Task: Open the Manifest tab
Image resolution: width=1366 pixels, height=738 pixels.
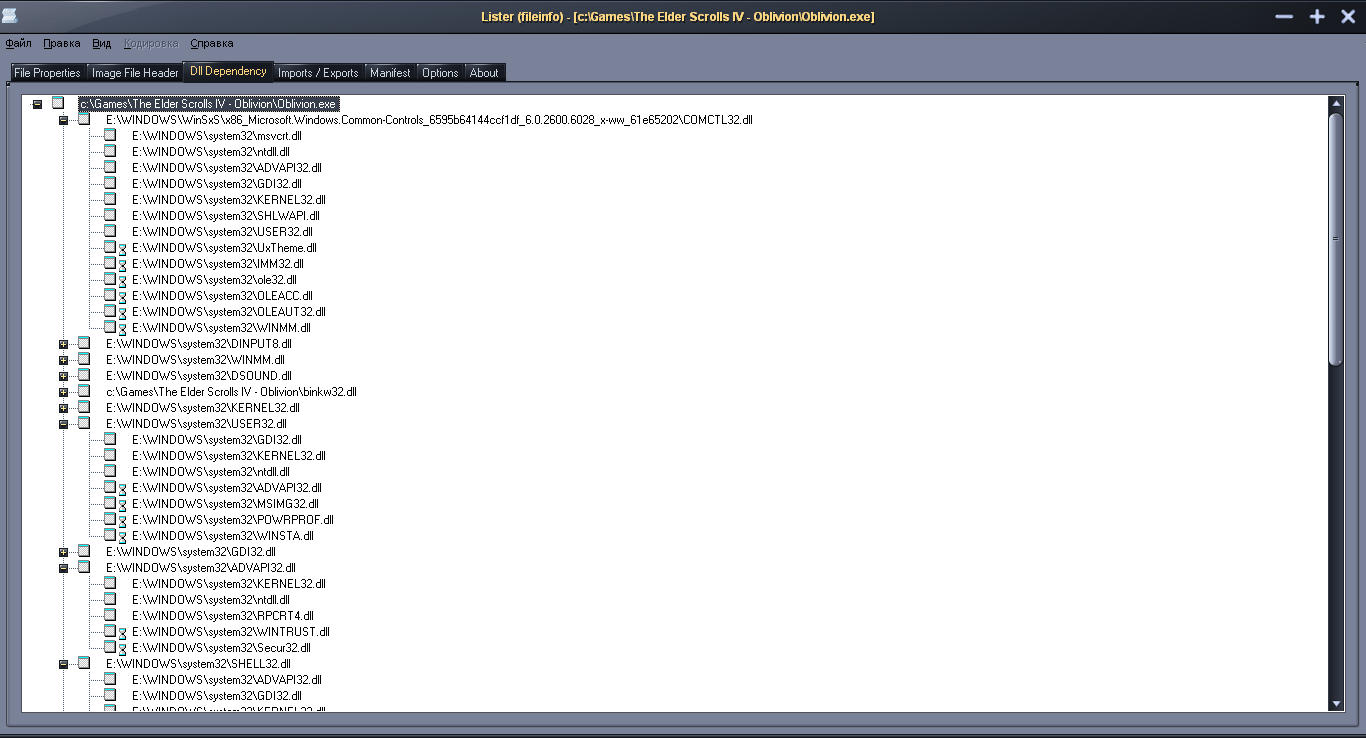Action: click(390, 73)
